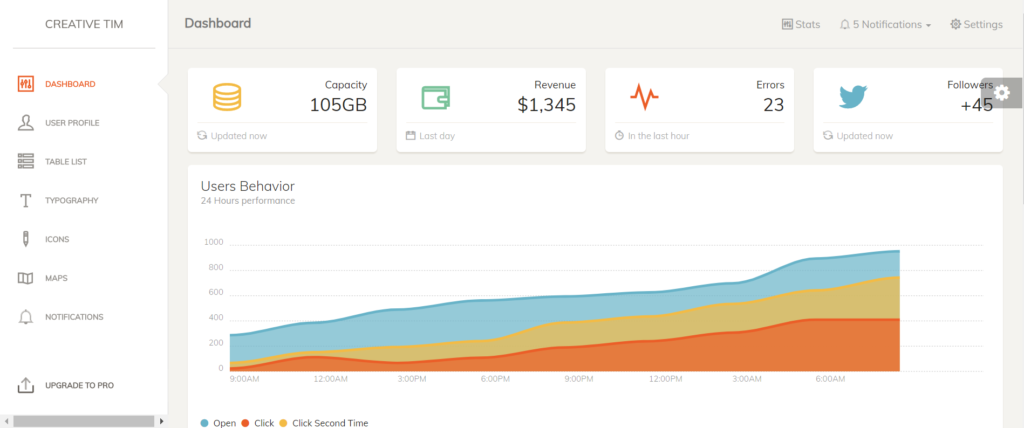Click the User Profile person icon
Viewport: 1024px width, 428px height.
coord(25,123)
